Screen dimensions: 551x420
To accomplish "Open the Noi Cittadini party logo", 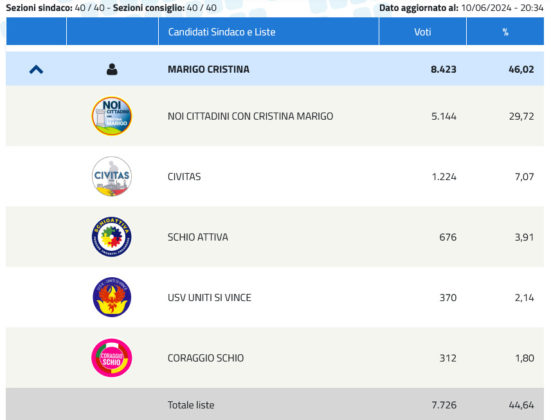I will tap(112, 116).
